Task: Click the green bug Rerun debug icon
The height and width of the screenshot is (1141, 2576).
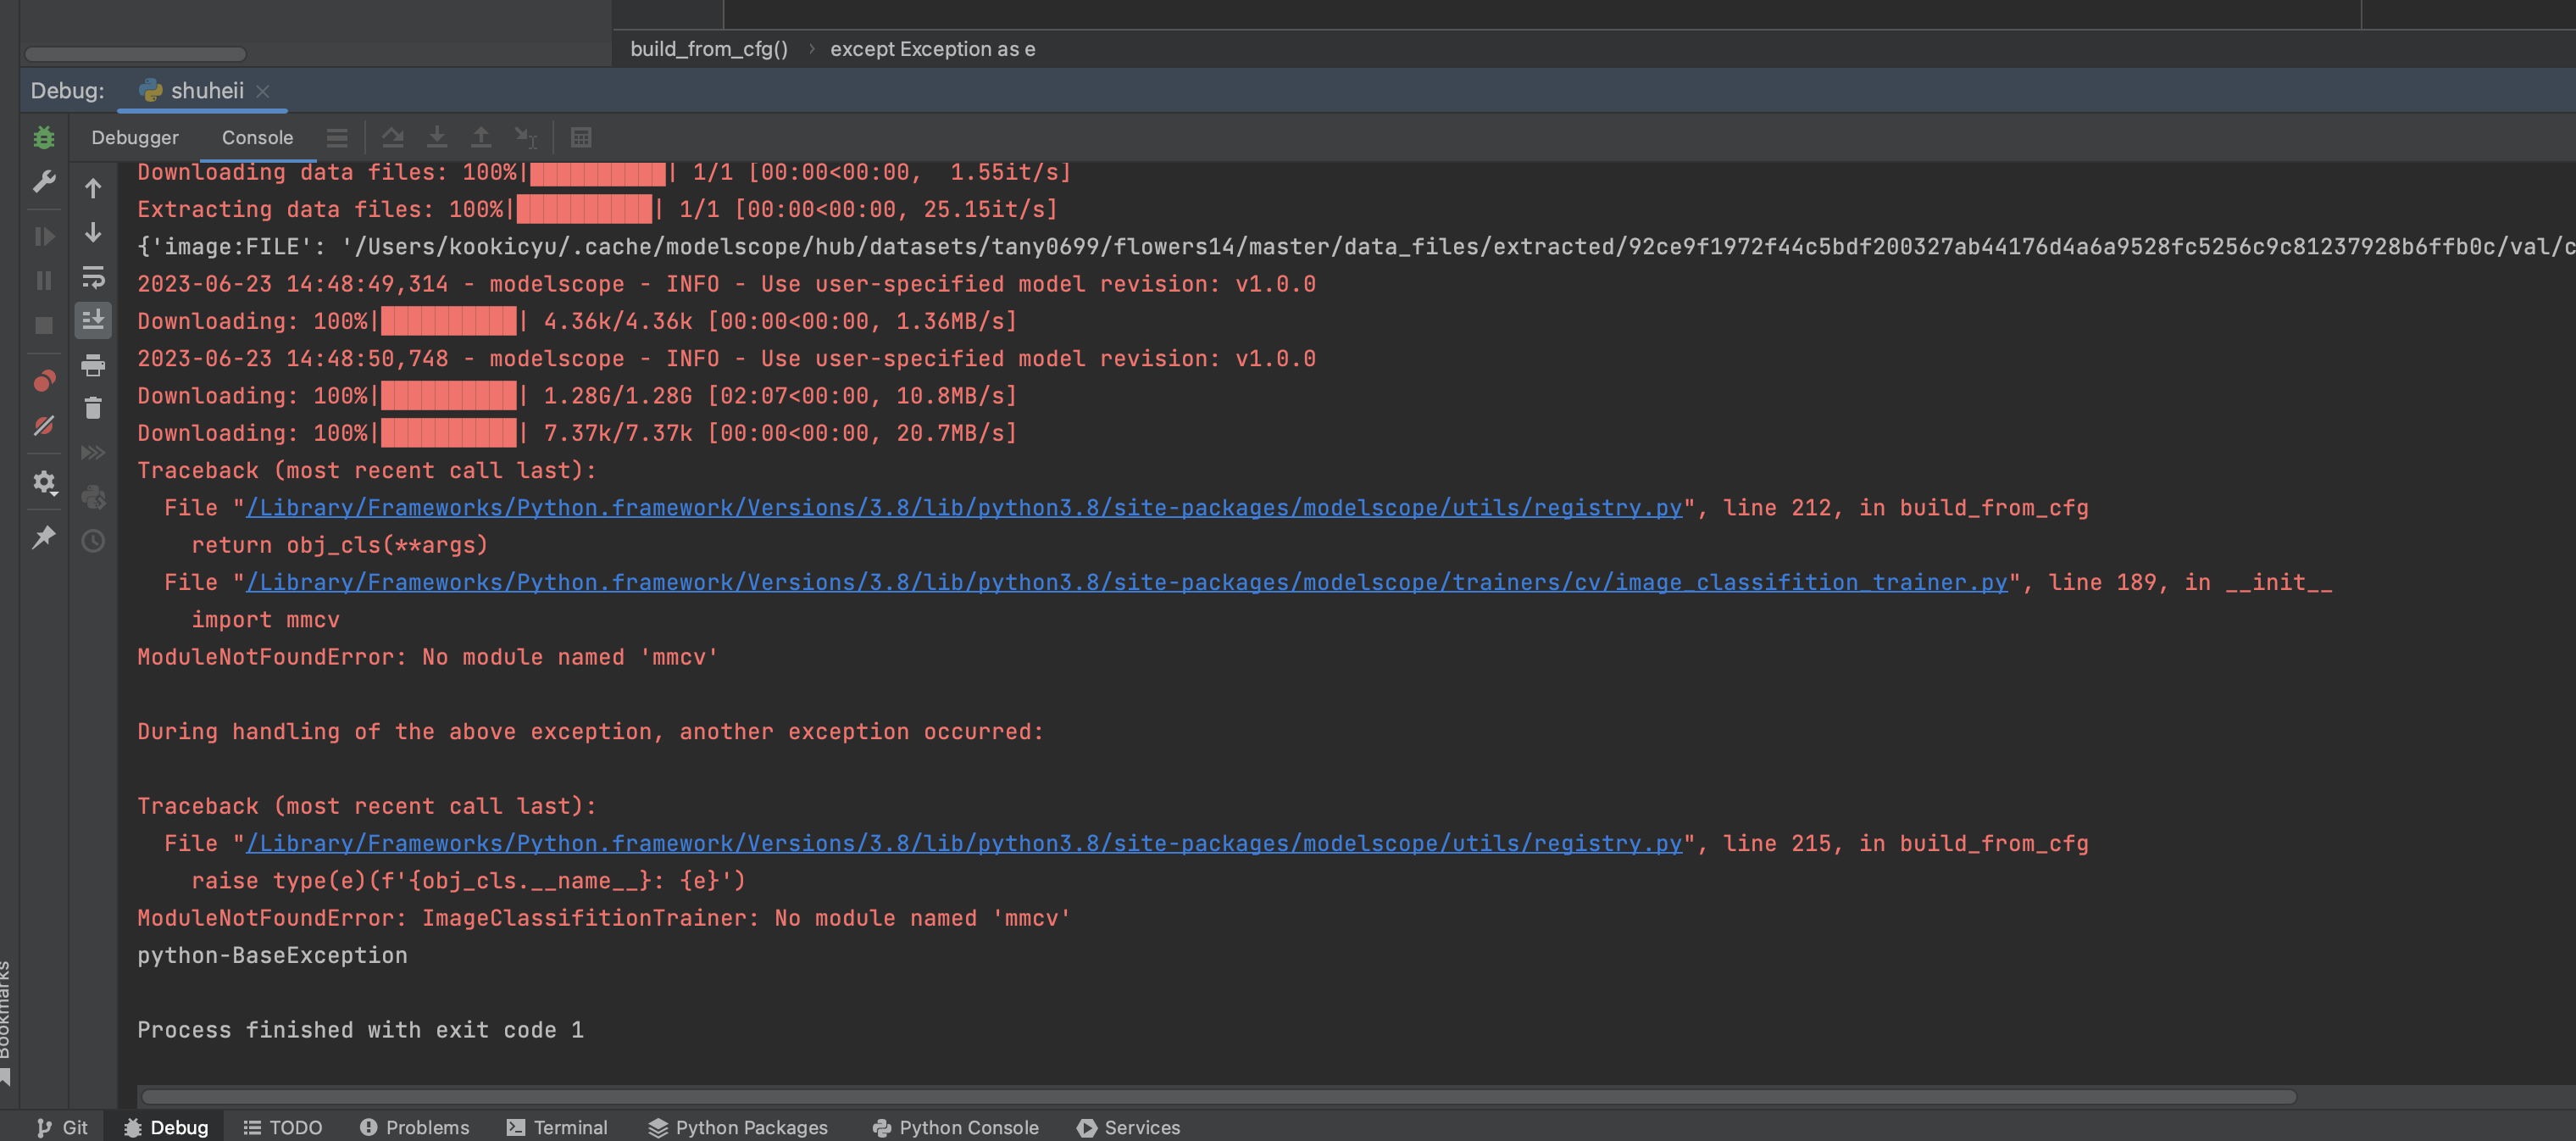Action: 44,138
